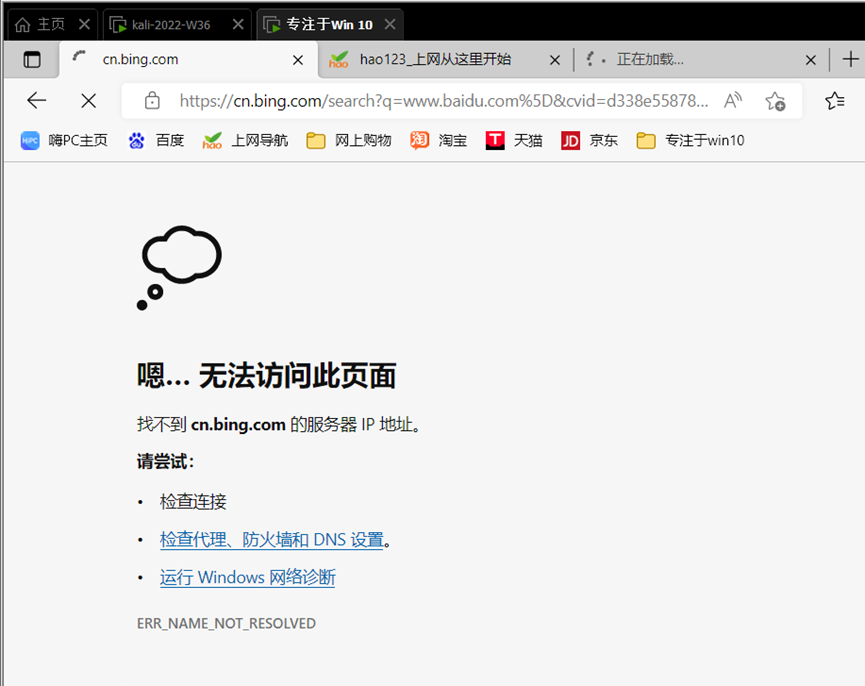
Task: Open the favorites list panel
Action: (835, 100)
